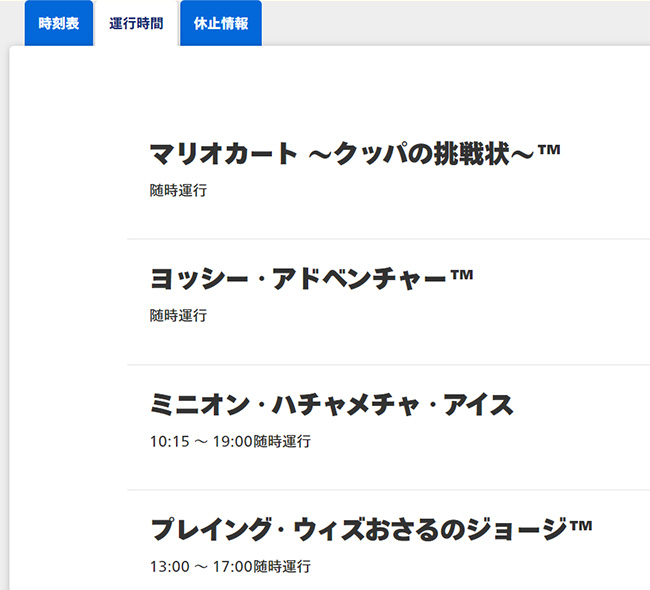Click the プレイング・ウィズおさるのジョージ heading
The width and height of the screenshot is (650, 590).
click(371, 529)
